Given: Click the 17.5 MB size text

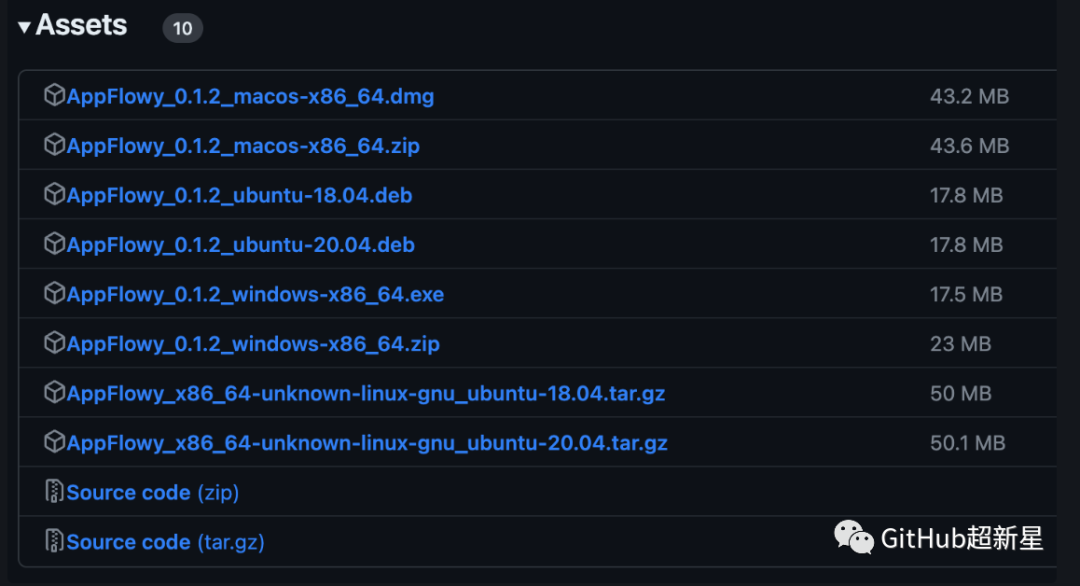Looking at the screenshot, I should (966, 295).
